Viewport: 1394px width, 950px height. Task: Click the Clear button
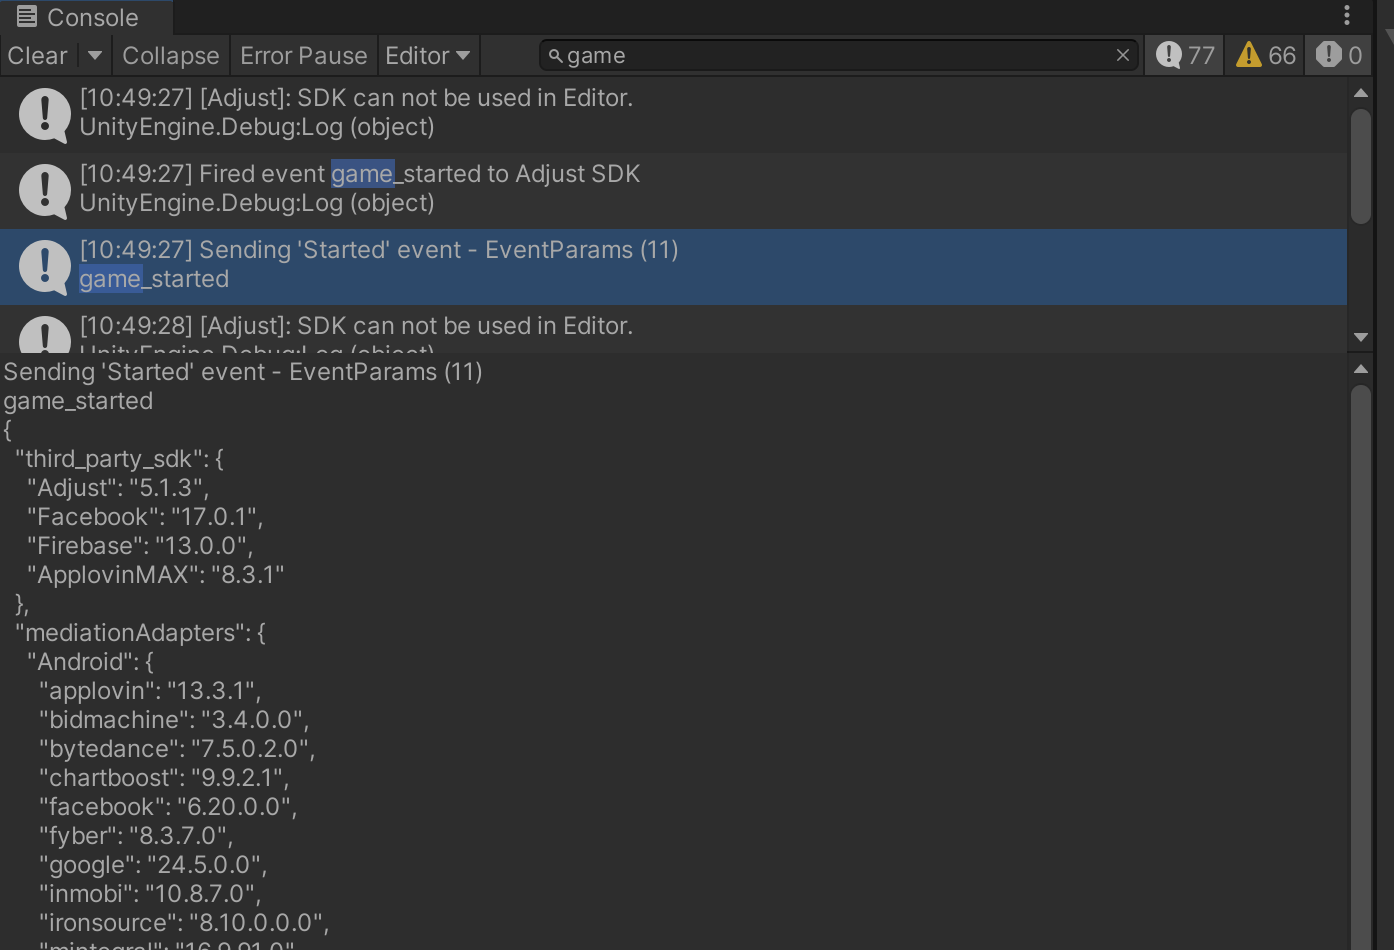pos(37,55)
